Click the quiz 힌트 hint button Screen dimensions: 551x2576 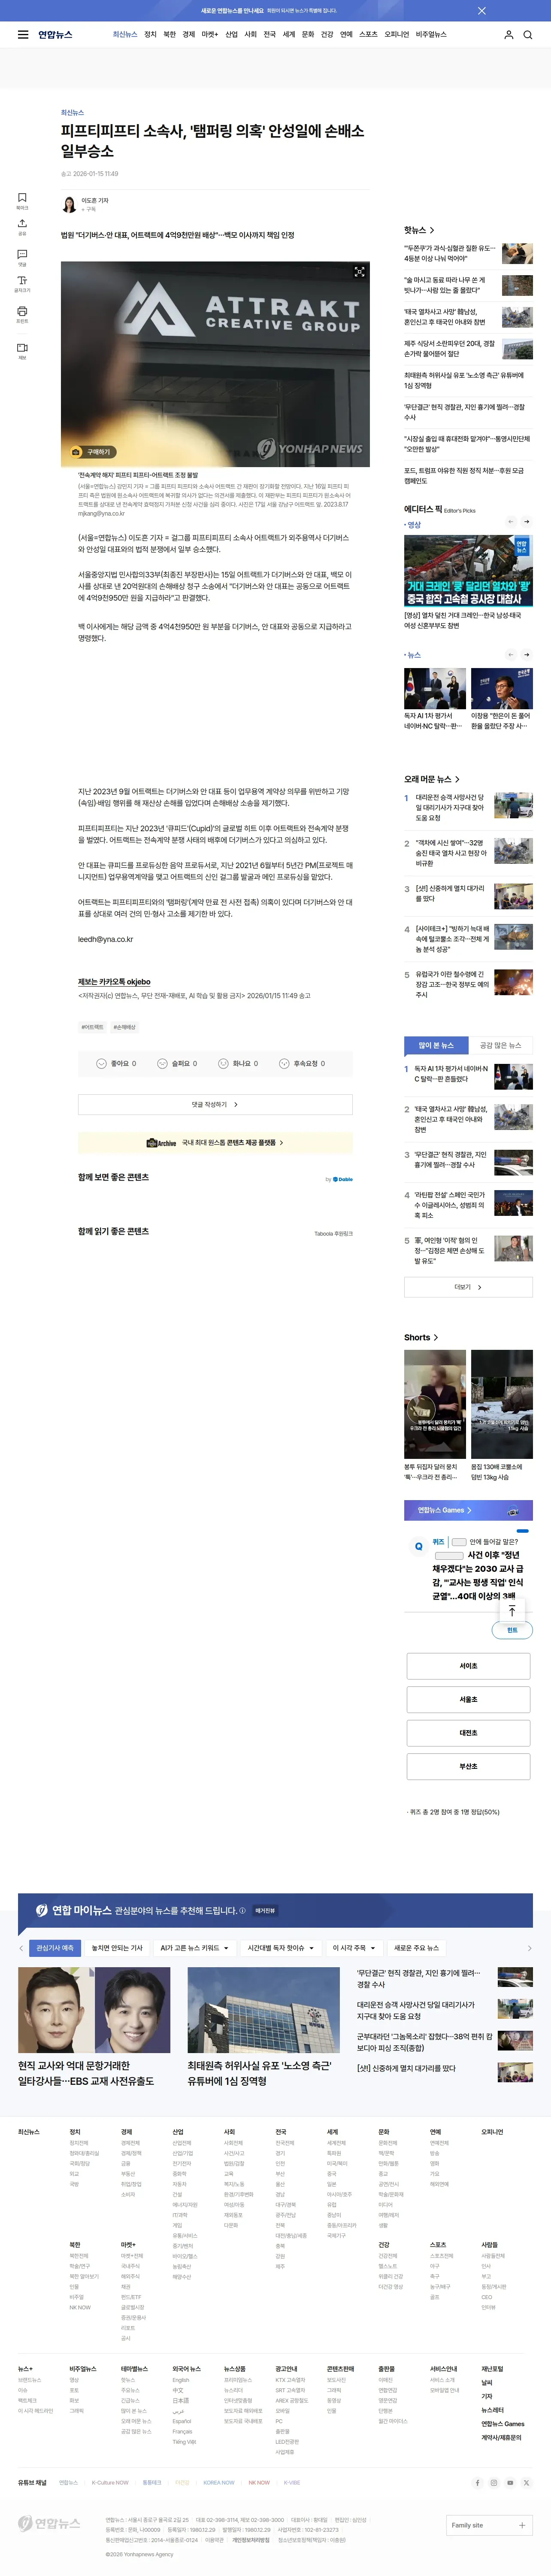[x=512, y=1631]
